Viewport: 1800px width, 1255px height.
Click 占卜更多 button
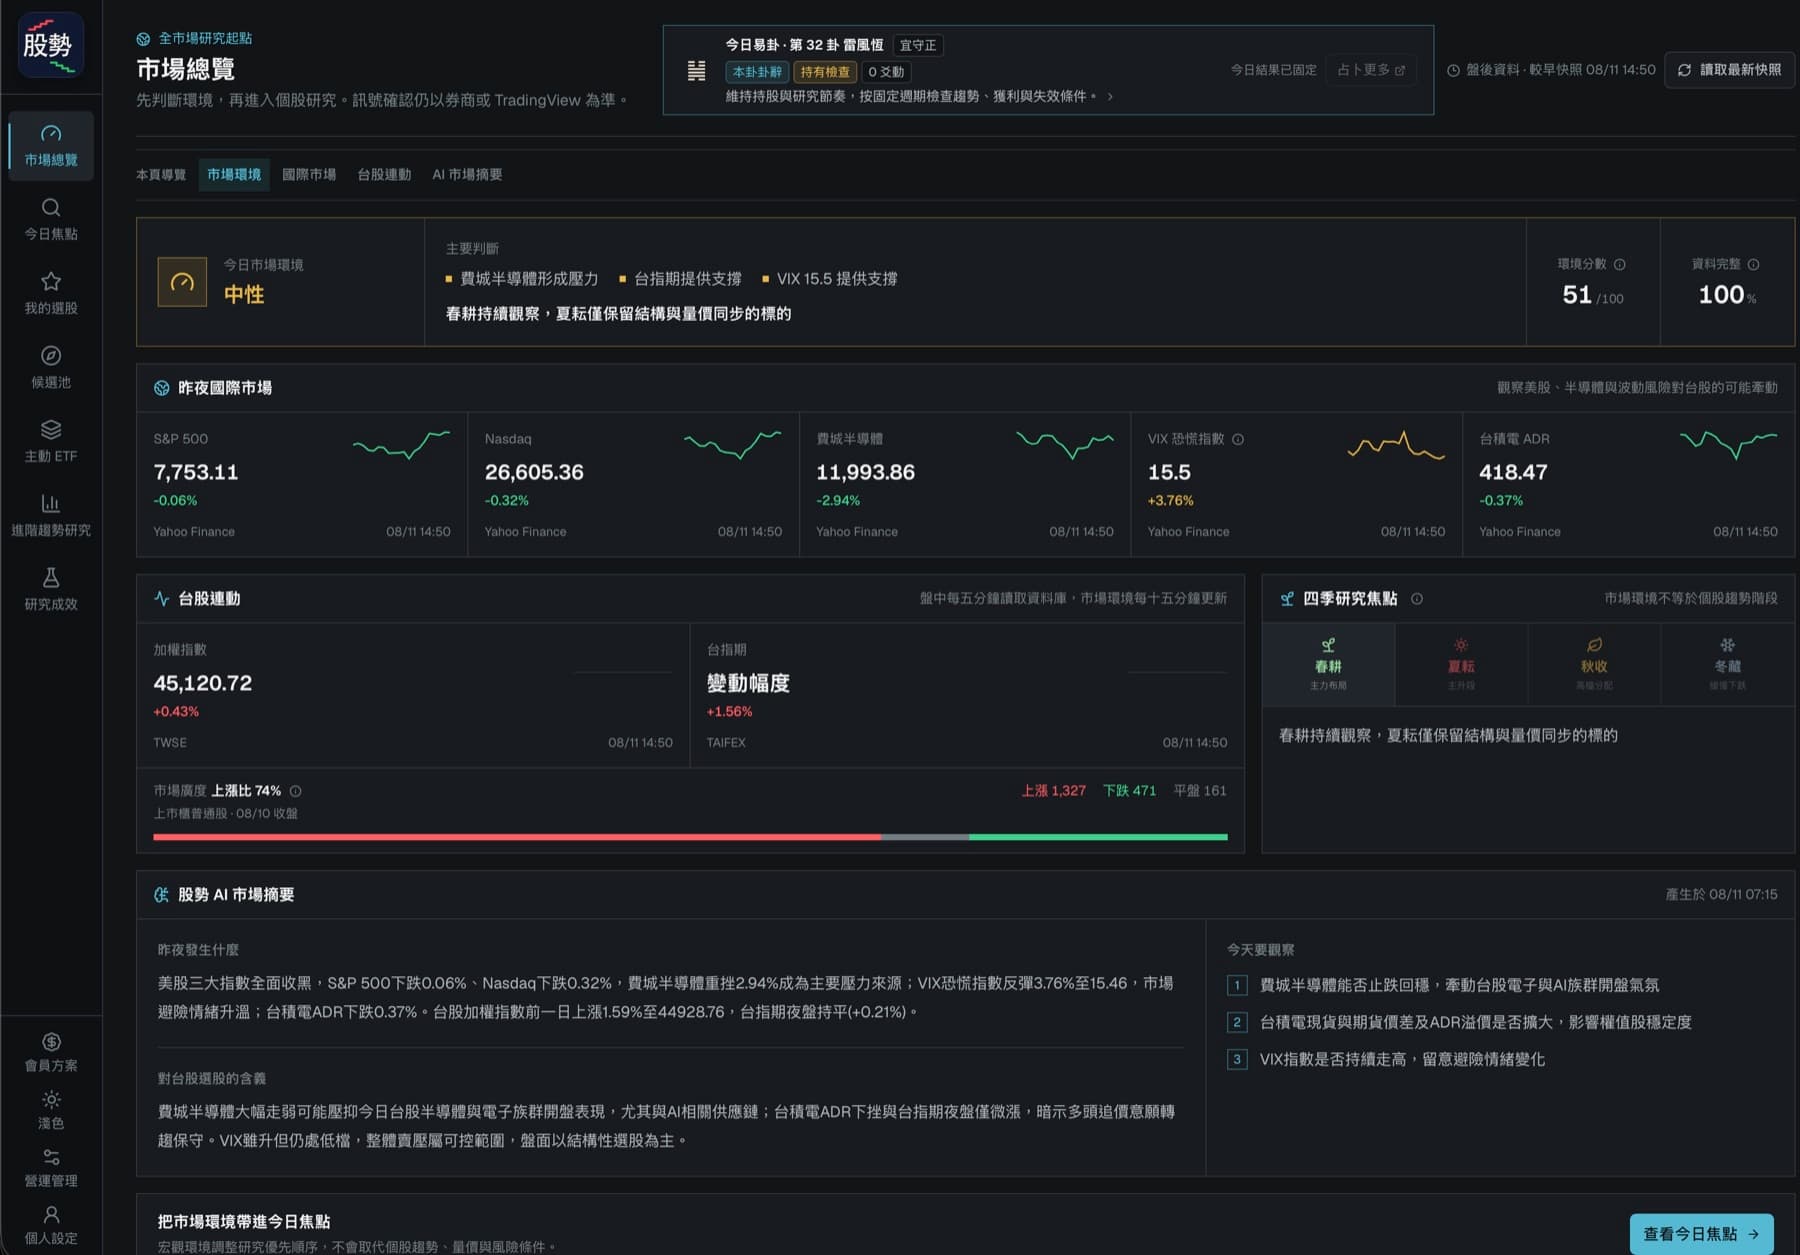(x=1371, y=70)
